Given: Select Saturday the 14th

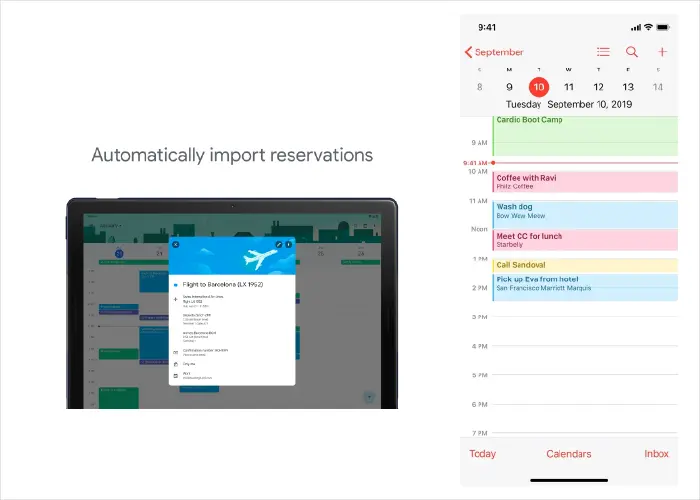Looking at the screenshot, I should (658, 87).
